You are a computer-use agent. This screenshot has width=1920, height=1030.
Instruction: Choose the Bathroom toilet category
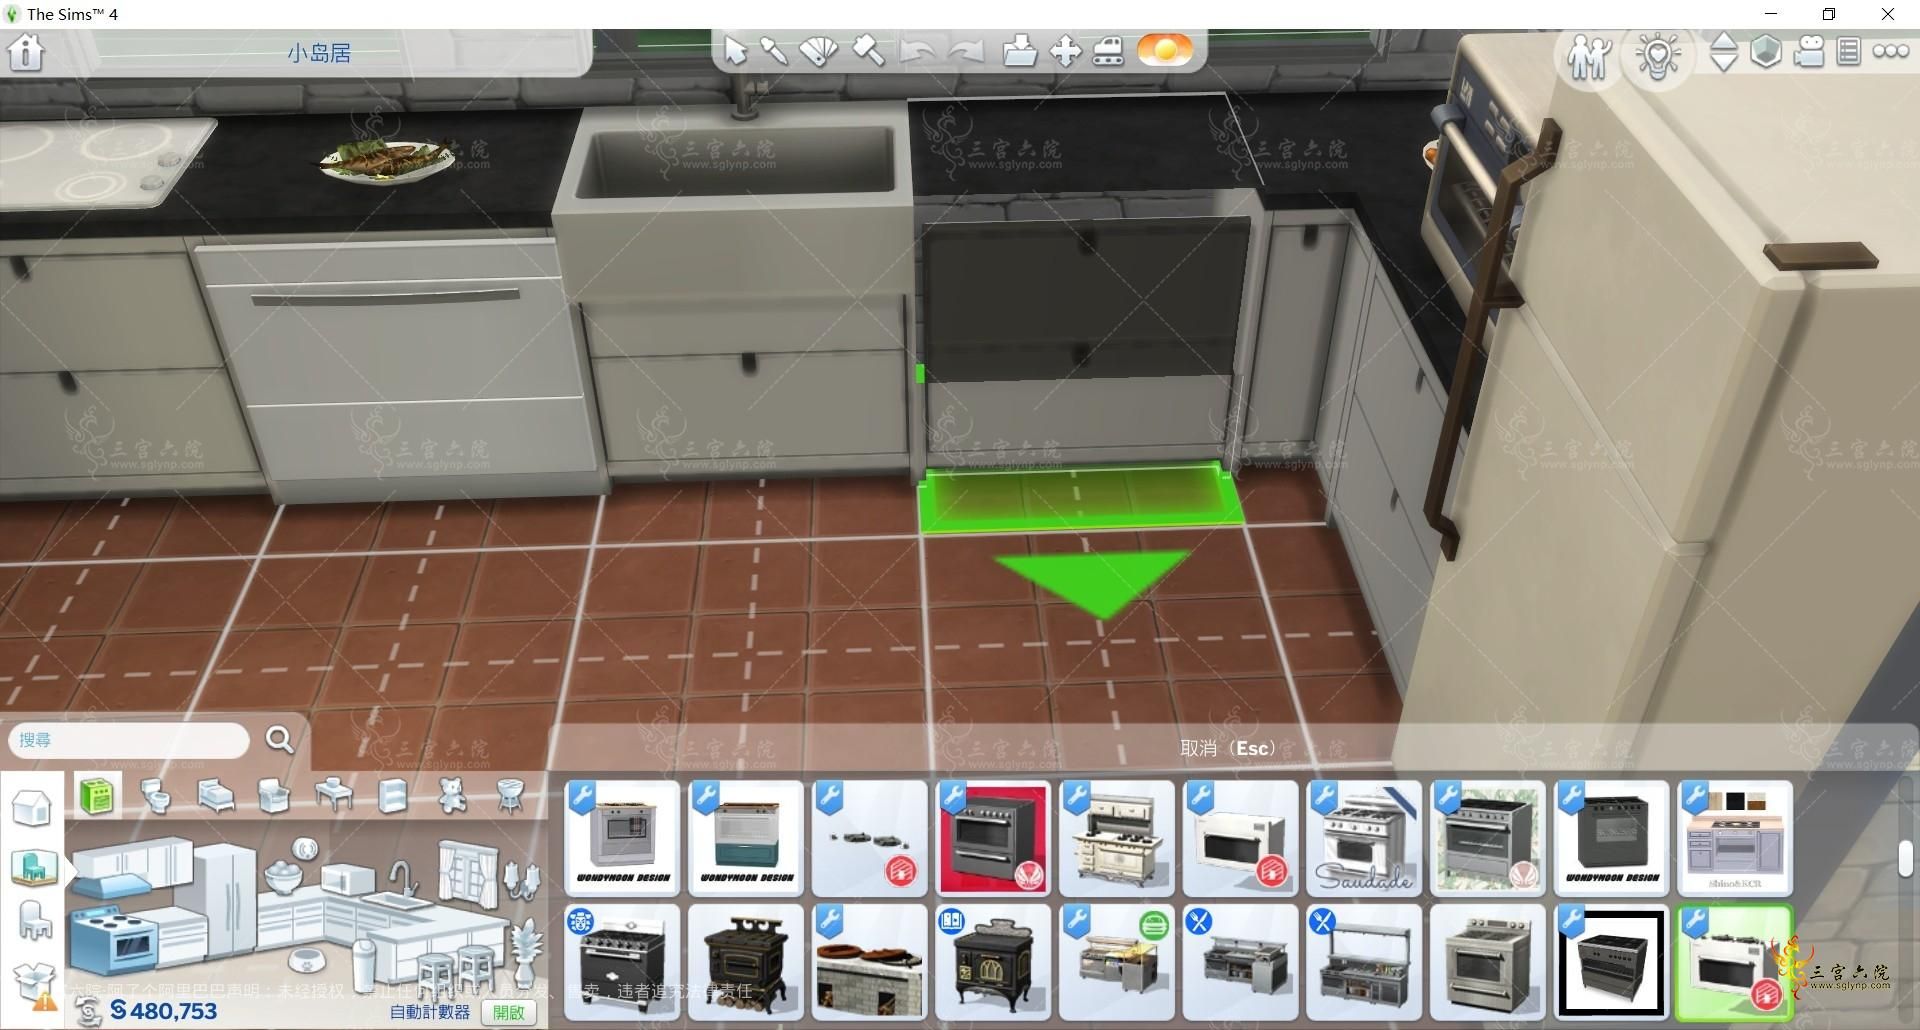(x=155, y=796)
